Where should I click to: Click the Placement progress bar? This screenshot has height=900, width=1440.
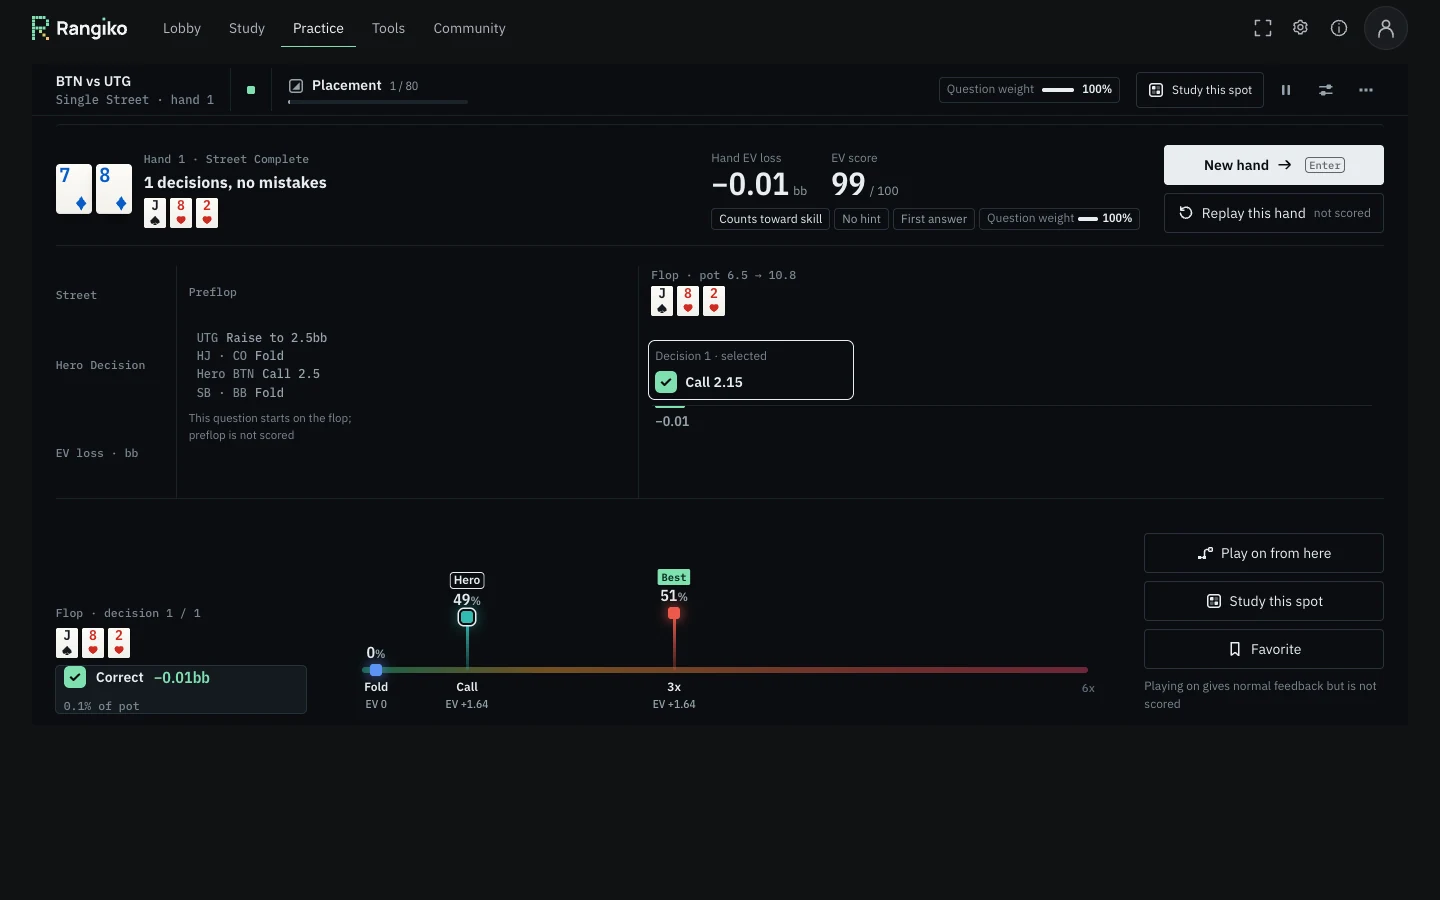point(378,102)
